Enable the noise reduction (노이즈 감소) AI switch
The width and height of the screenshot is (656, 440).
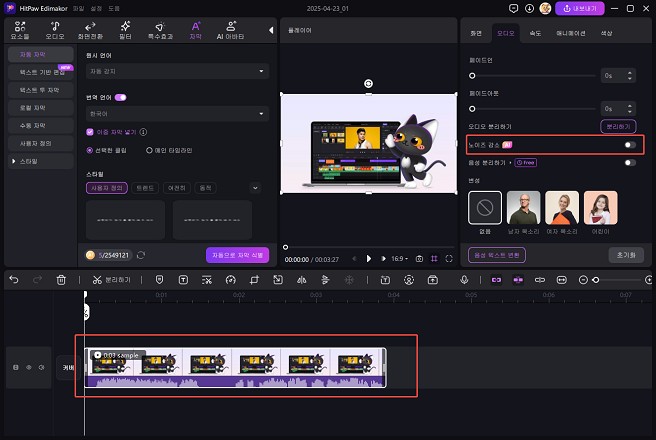[x=630, y=145]
